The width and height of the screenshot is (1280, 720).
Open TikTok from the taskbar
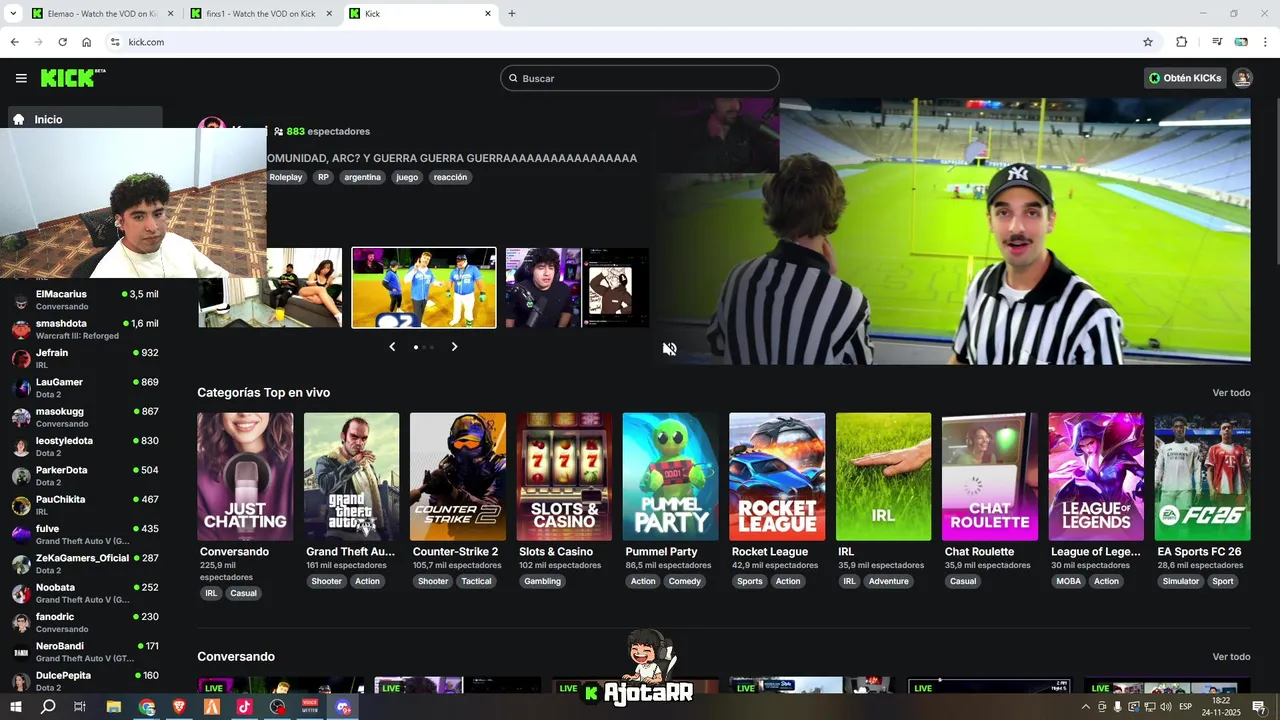(x=244, y=707)
